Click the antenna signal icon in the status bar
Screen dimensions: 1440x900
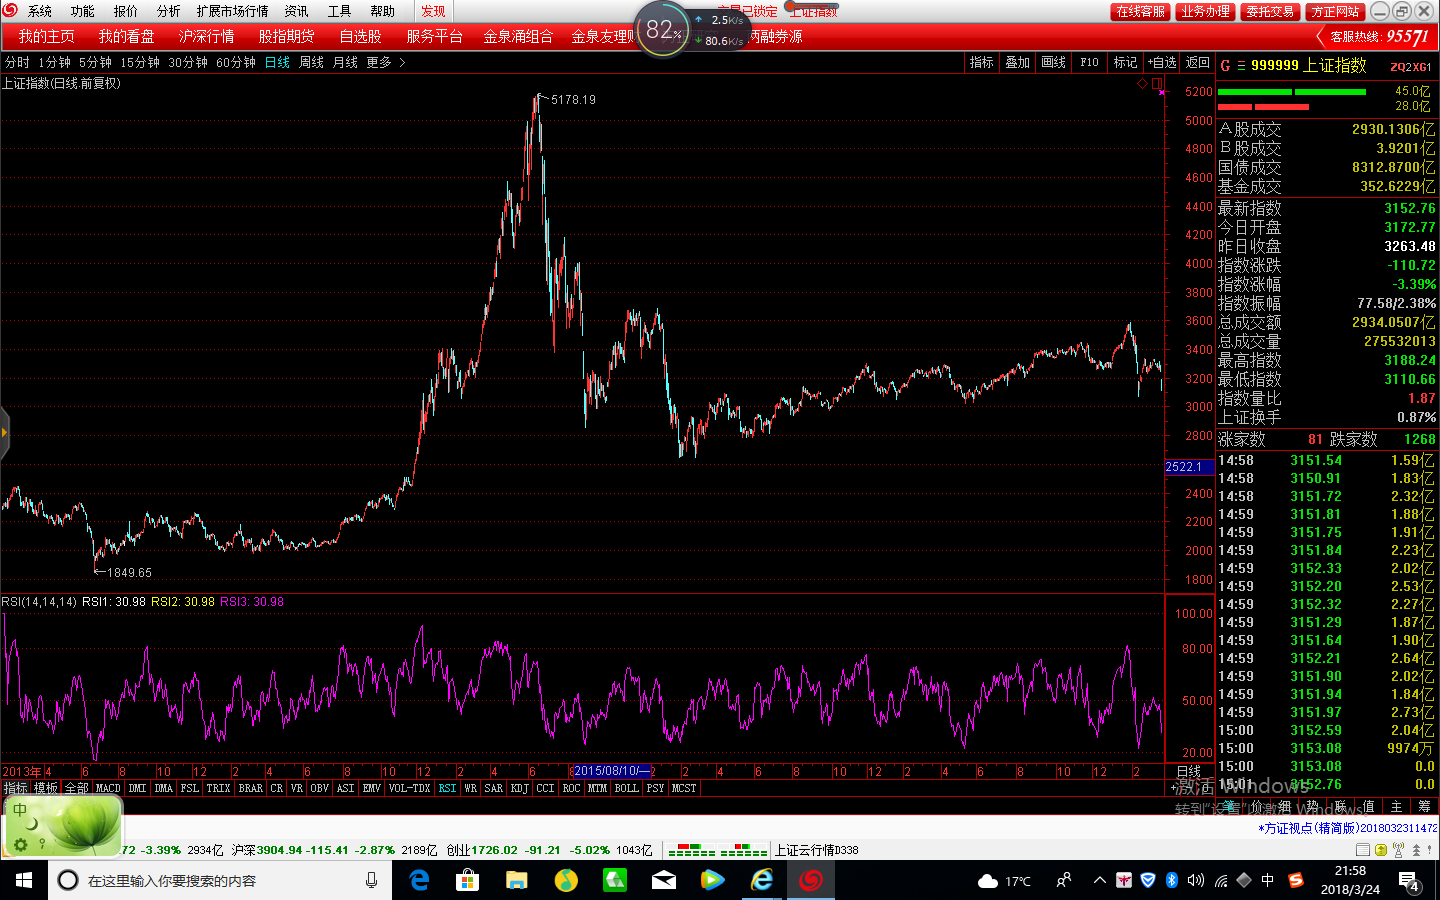click(1399, 850)
